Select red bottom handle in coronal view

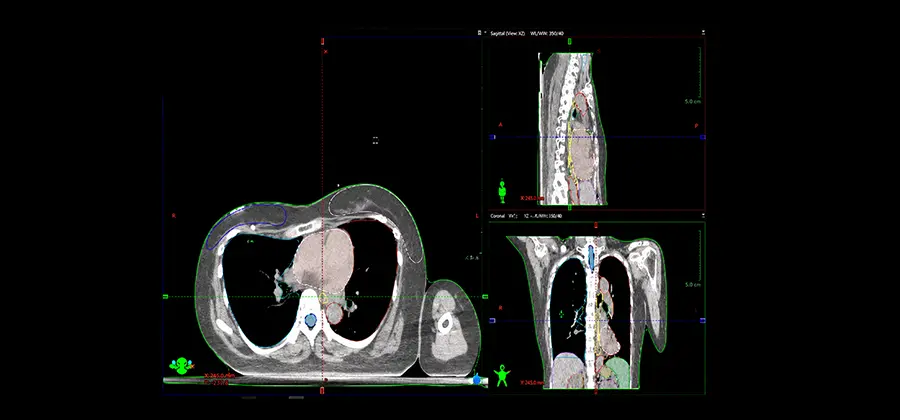596,391
